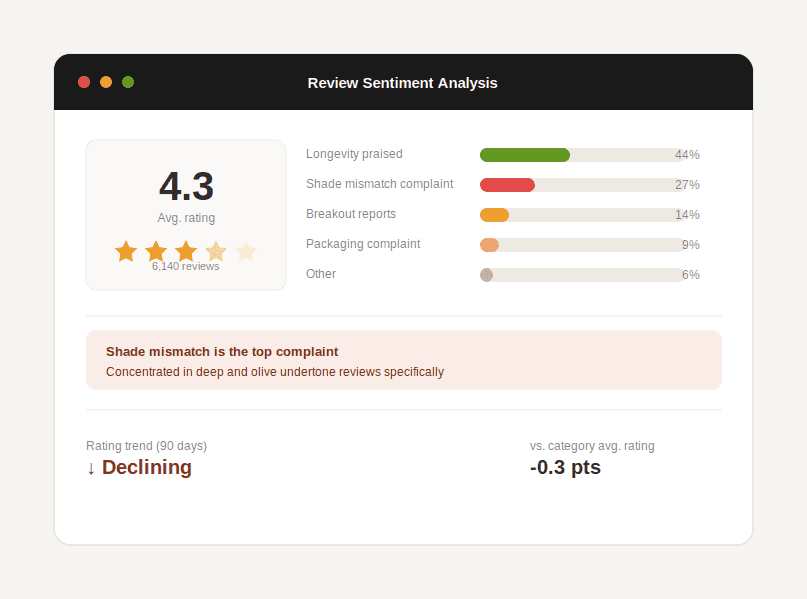Click the third filled rating star
Viewport: 807px width, 599px height.
(186, 252)
